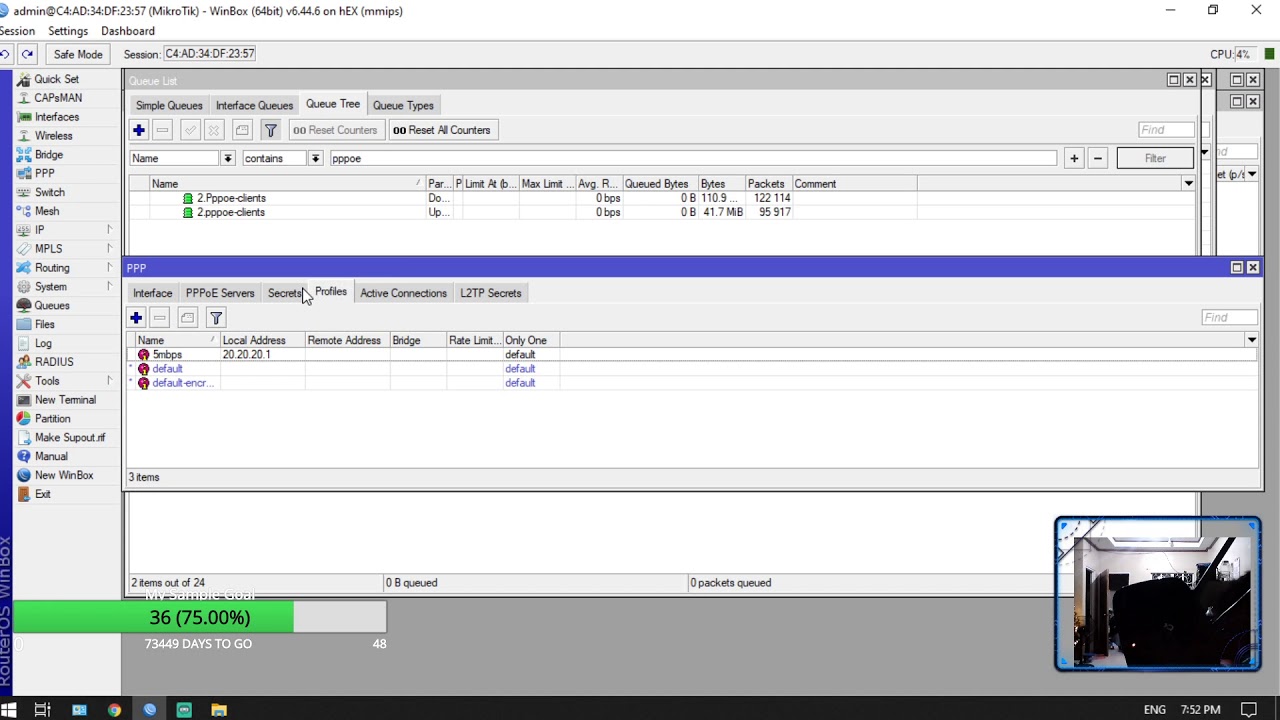Switch to Simple Queues tab
Viewport: 1280px width, 720px height.
click(169, 105)
